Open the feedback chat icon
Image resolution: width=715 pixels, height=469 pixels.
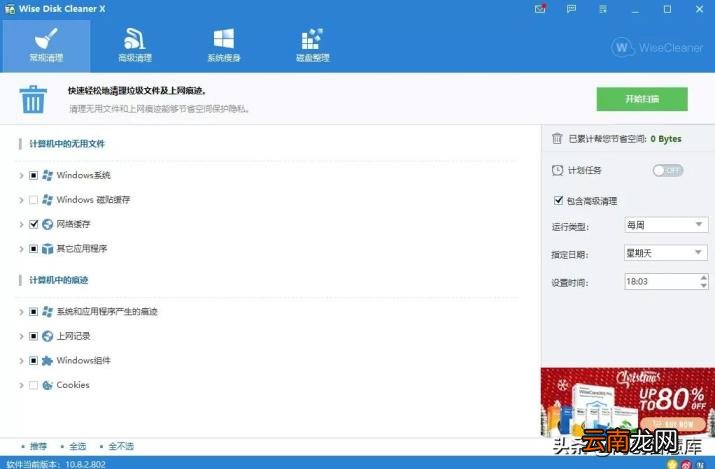(571, 9)
